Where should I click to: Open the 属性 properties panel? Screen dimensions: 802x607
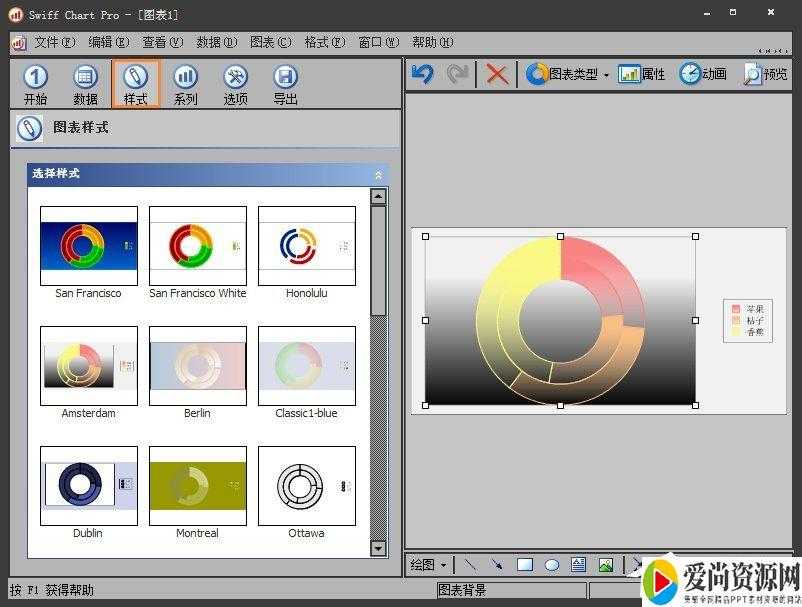click(x=642, y=74)
